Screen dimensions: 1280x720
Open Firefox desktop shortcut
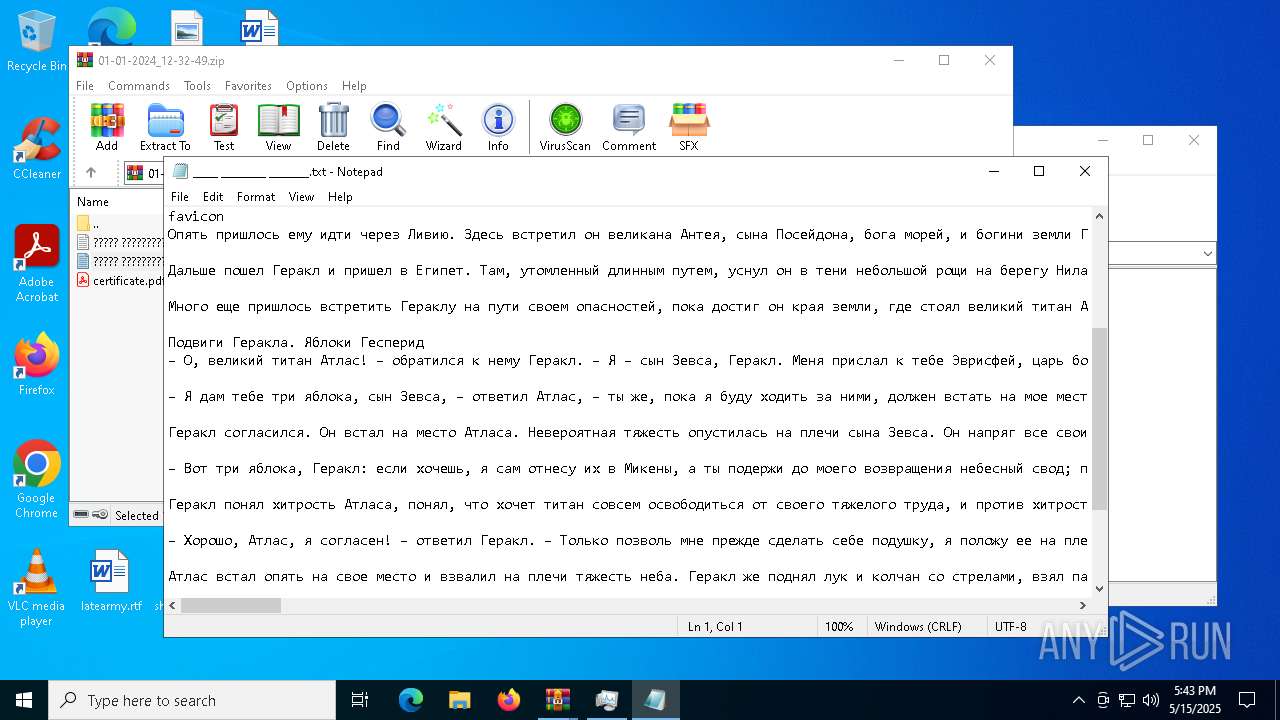[x=36, y=364]
